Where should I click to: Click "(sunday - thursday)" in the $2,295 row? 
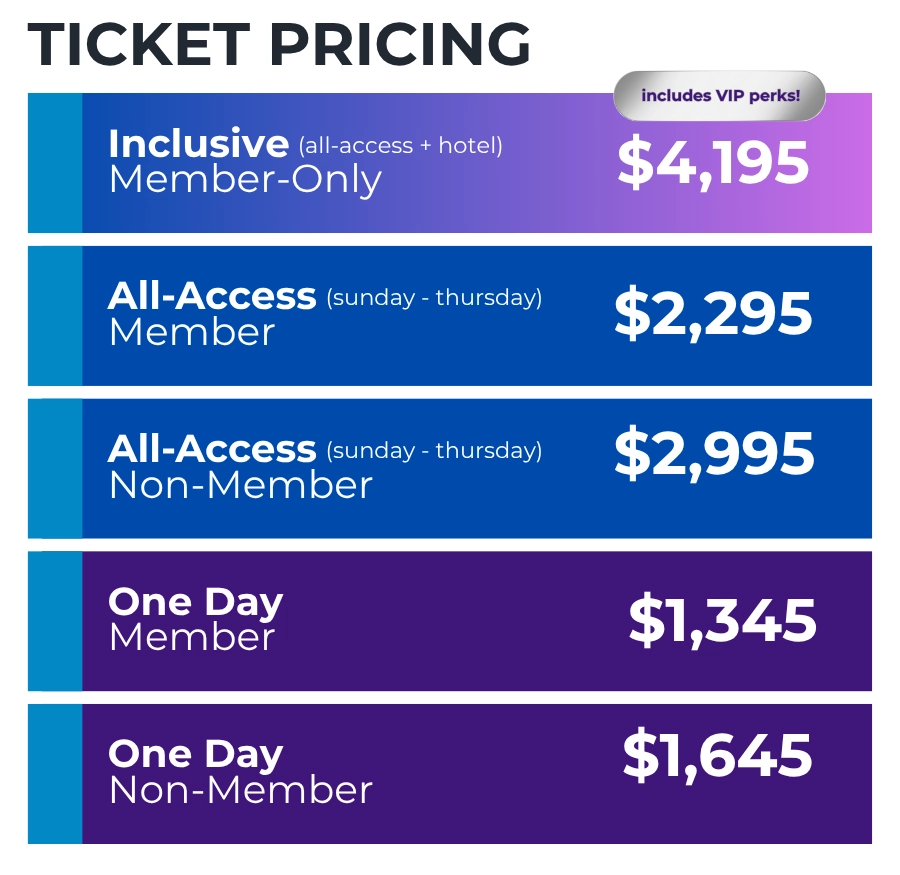coord(434,298)
